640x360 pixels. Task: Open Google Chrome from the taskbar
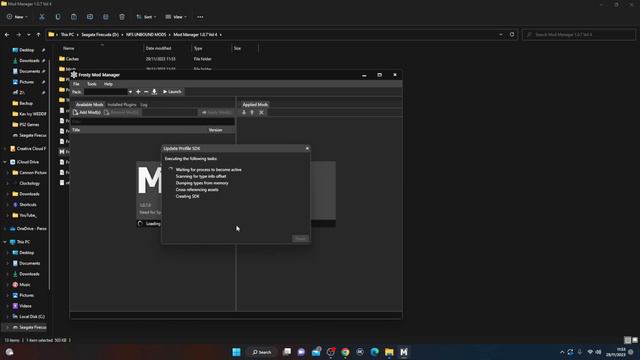pos(345,352)
